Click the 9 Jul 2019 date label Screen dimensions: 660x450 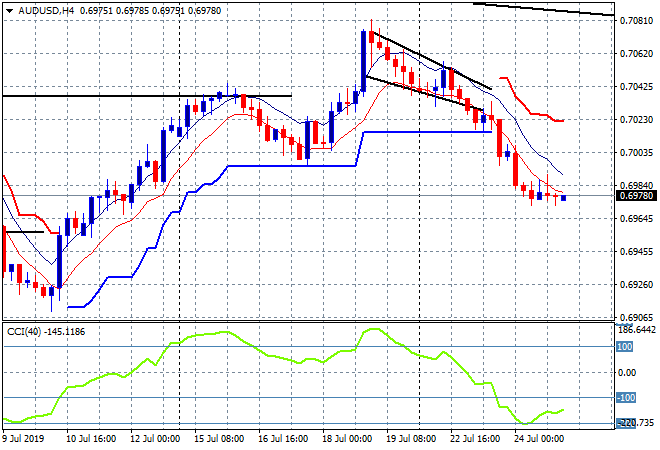pos(24,439)
